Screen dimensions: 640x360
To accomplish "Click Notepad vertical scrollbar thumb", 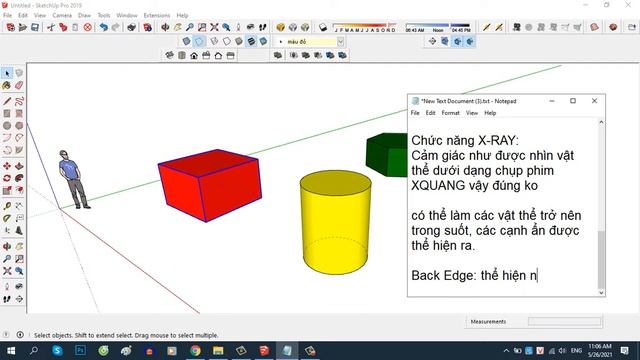I will tap(601, 260).
